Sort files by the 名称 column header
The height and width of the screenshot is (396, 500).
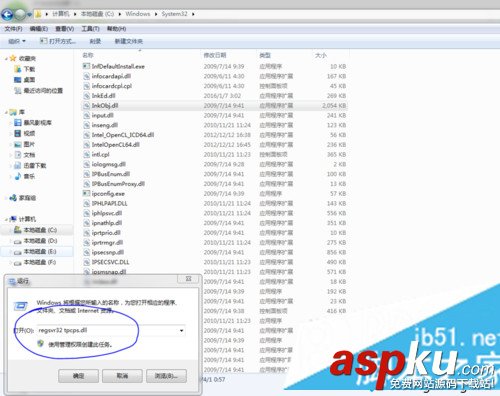pos(88,55)
